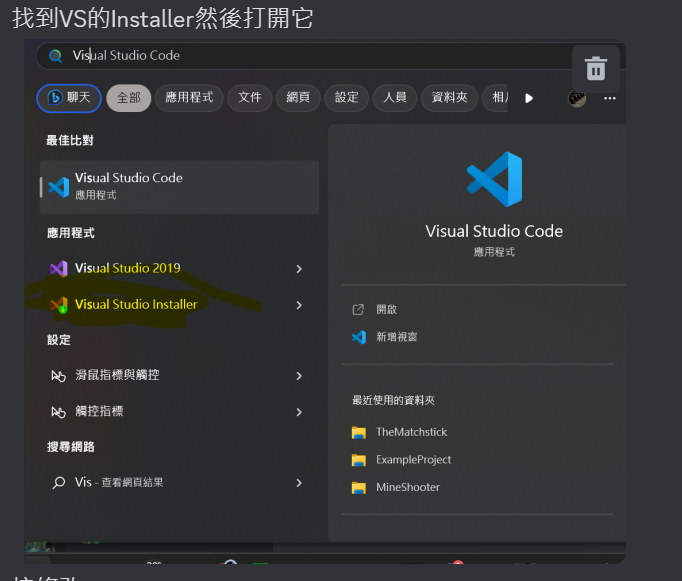The height and width of the screenshot is (581, 682).
Task: Click large Visual Studio Code logo in preview
Action: [494, 179]
